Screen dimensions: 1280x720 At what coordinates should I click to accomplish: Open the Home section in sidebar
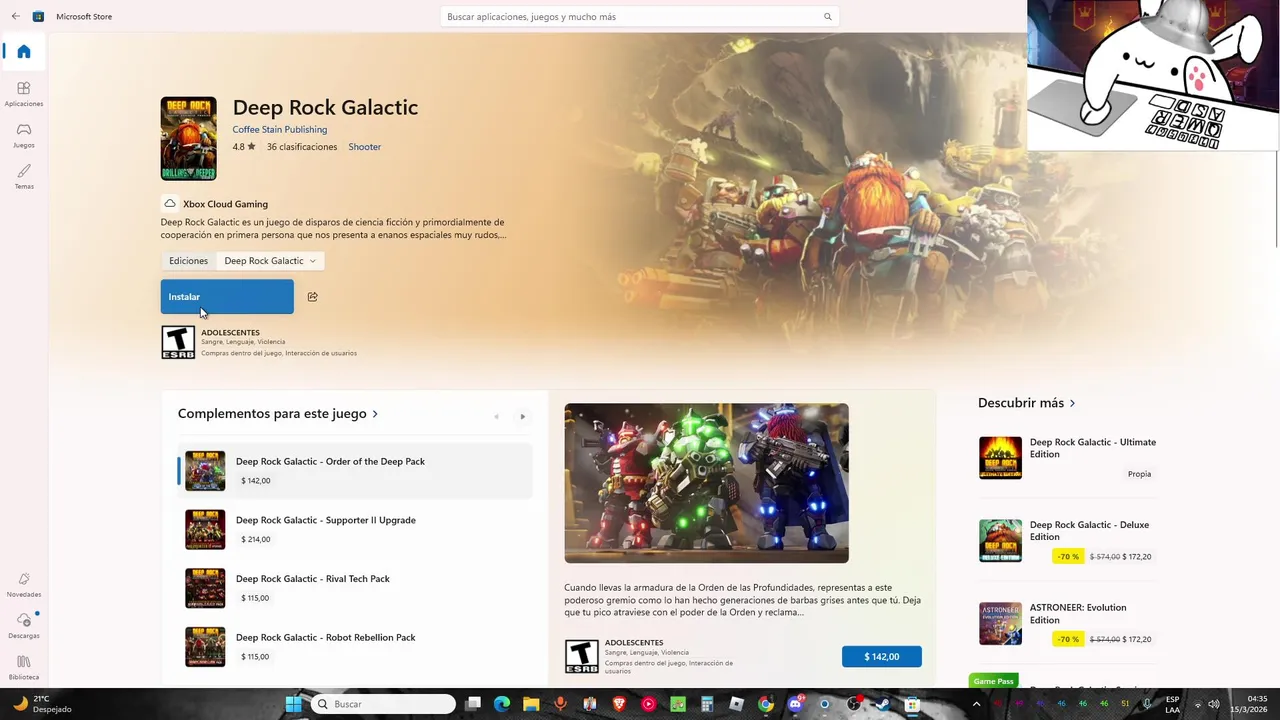coord(24,52)
